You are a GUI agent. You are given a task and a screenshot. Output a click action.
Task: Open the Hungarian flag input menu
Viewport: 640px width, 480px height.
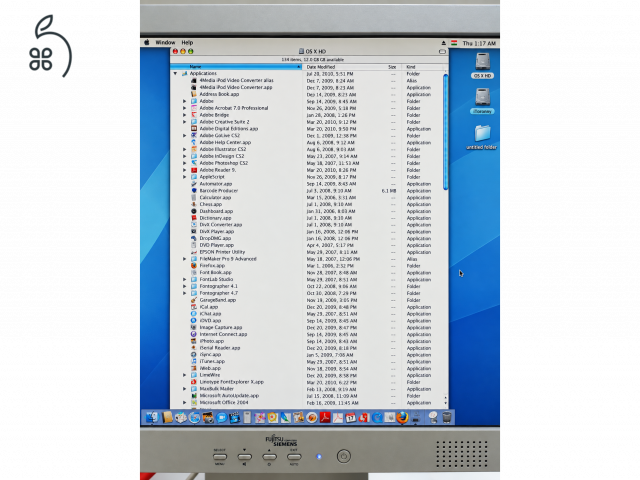tap(454, 43)
